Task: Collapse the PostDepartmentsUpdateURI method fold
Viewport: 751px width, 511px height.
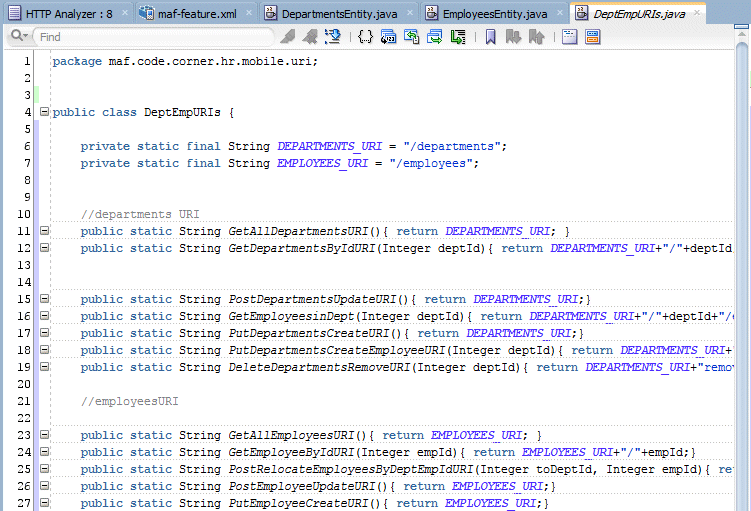Action: click(x=44, y=299)
